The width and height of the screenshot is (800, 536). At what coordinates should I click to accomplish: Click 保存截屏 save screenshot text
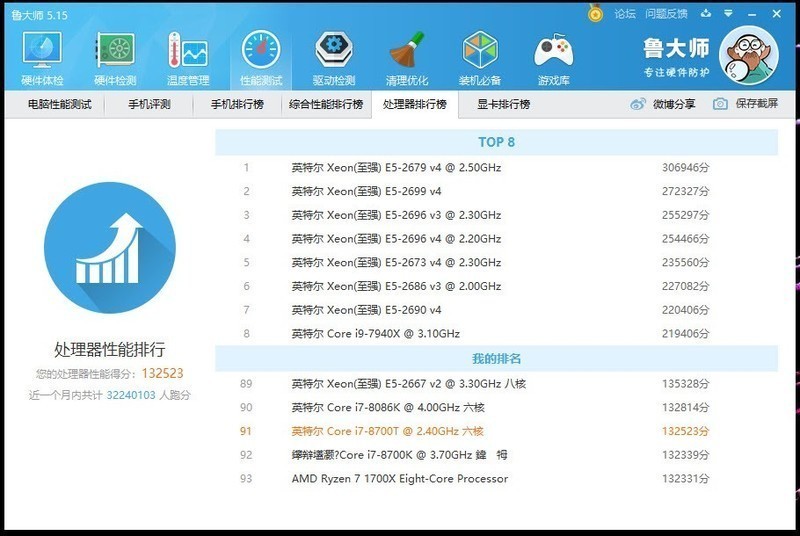point(757,104)
